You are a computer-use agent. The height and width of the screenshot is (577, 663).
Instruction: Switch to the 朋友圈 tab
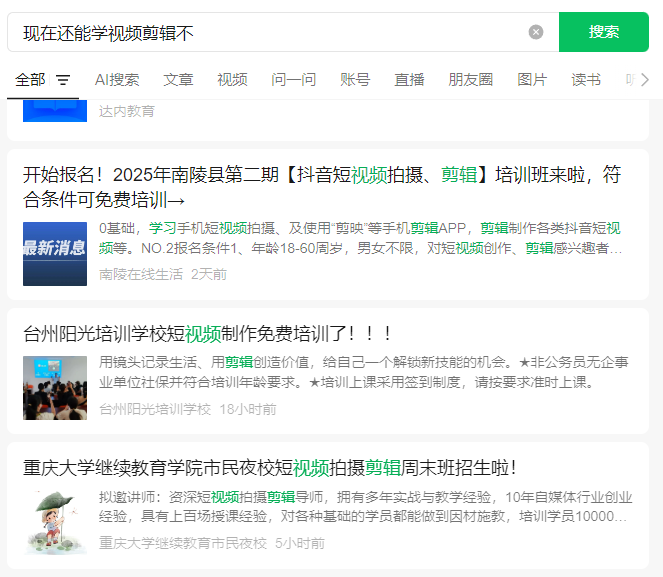click(x=470, y=80)
